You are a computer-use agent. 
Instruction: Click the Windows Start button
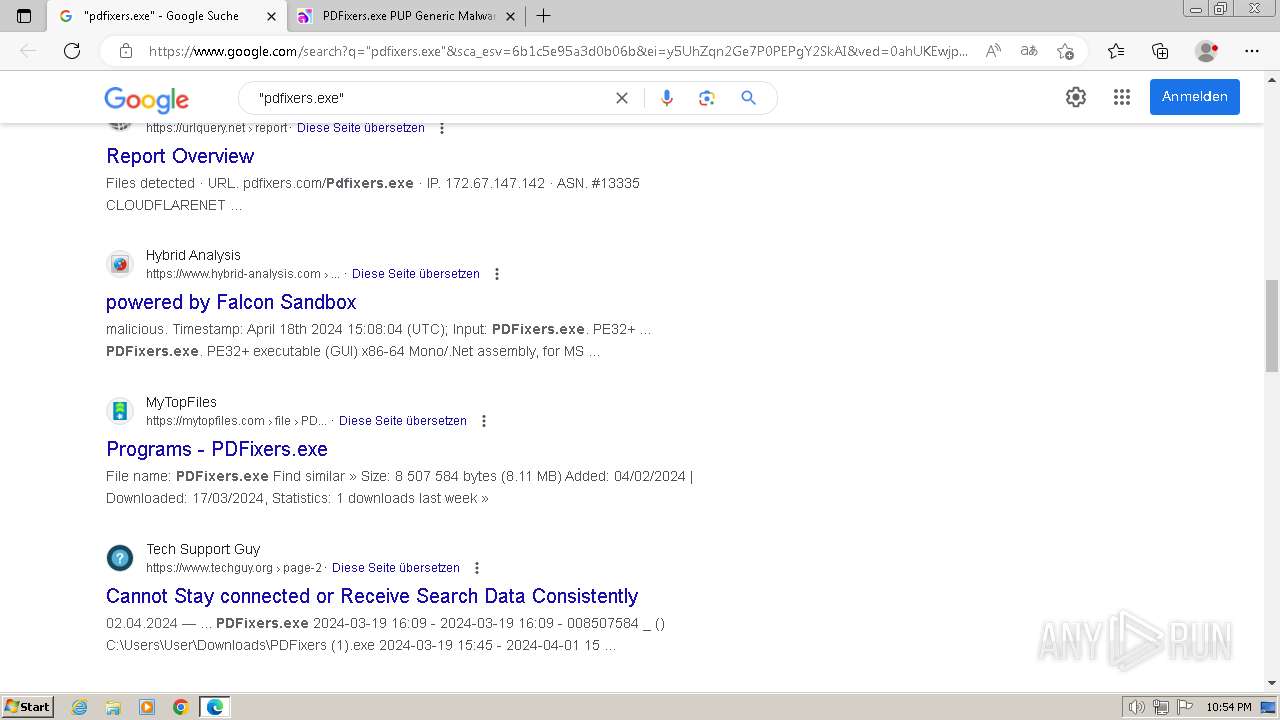click(27, 707)
